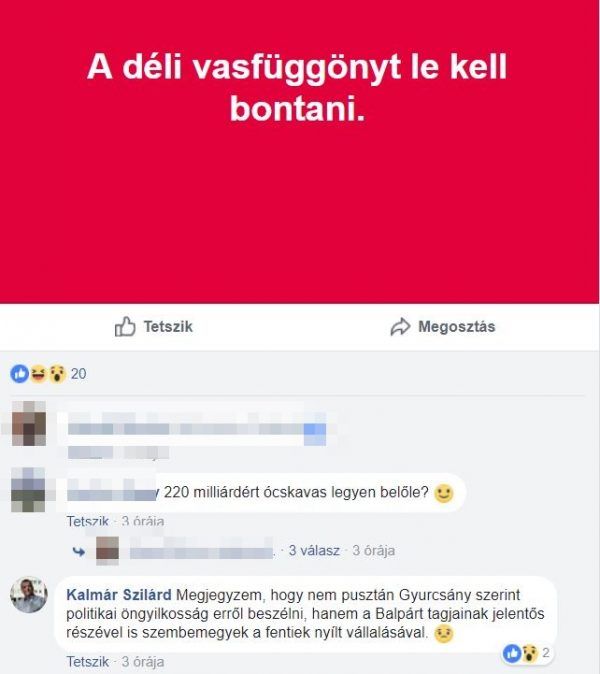Click the laughing reaction emoji
Screen dimensions: 600x674
38,374
